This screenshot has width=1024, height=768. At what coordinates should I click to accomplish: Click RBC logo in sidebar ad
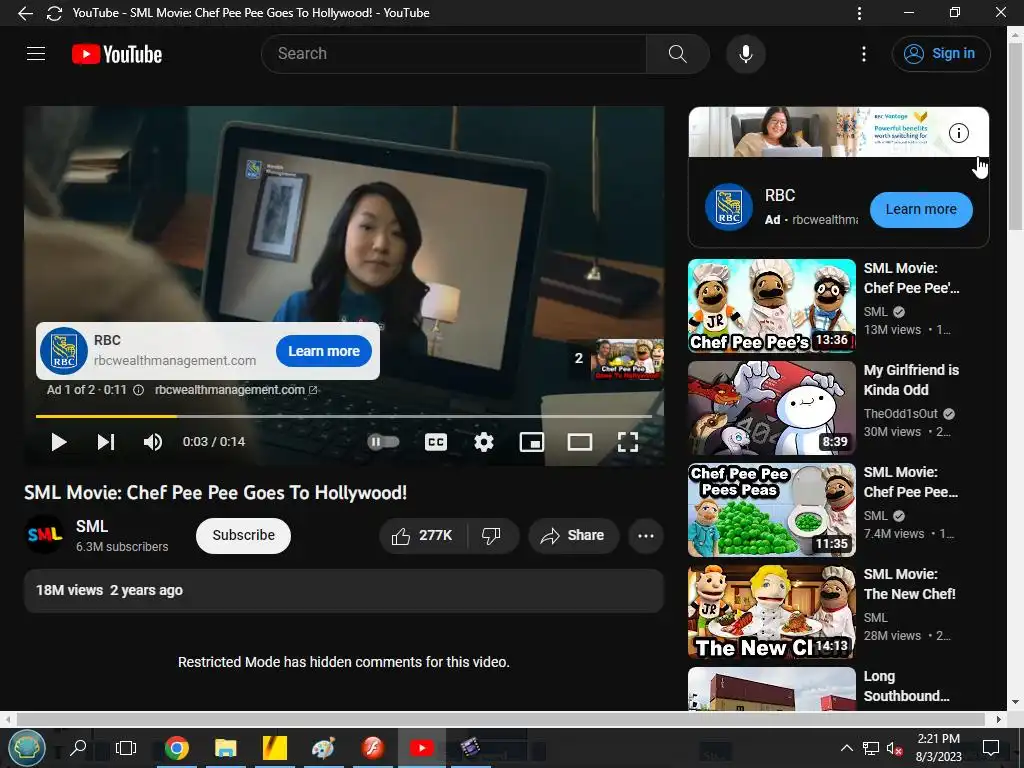[729, 208]
